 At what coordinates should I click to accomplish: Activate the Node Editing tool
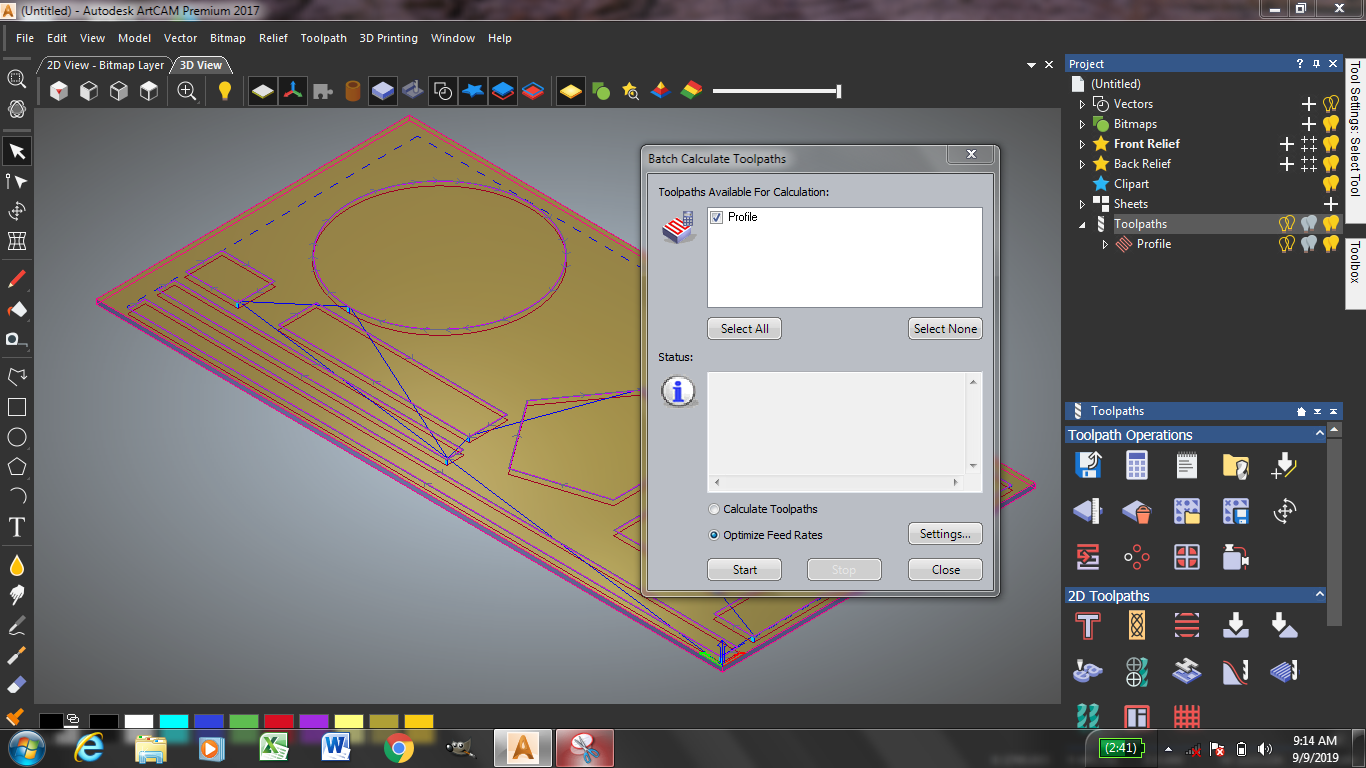(17, 181)
